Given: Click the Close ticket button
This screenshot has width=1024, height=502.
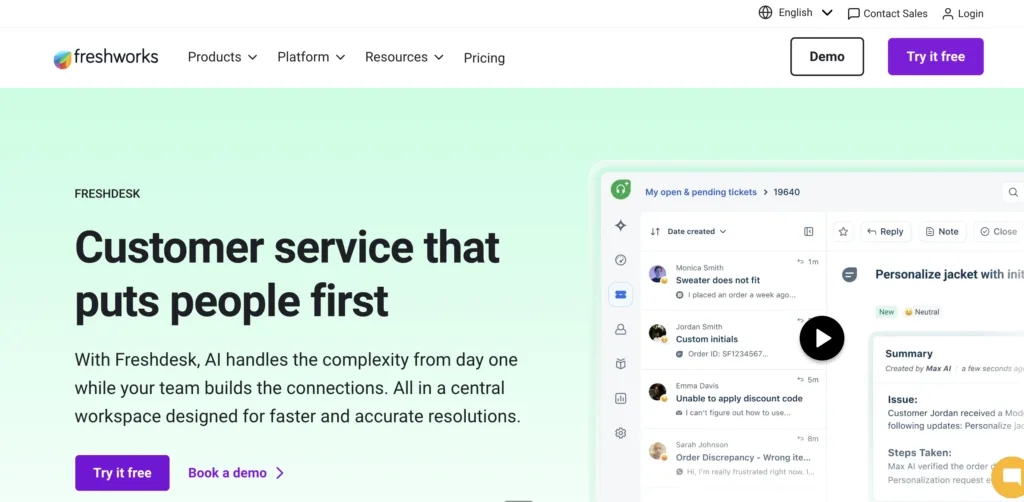Looking at the screenshot, I should pos(999,231).
